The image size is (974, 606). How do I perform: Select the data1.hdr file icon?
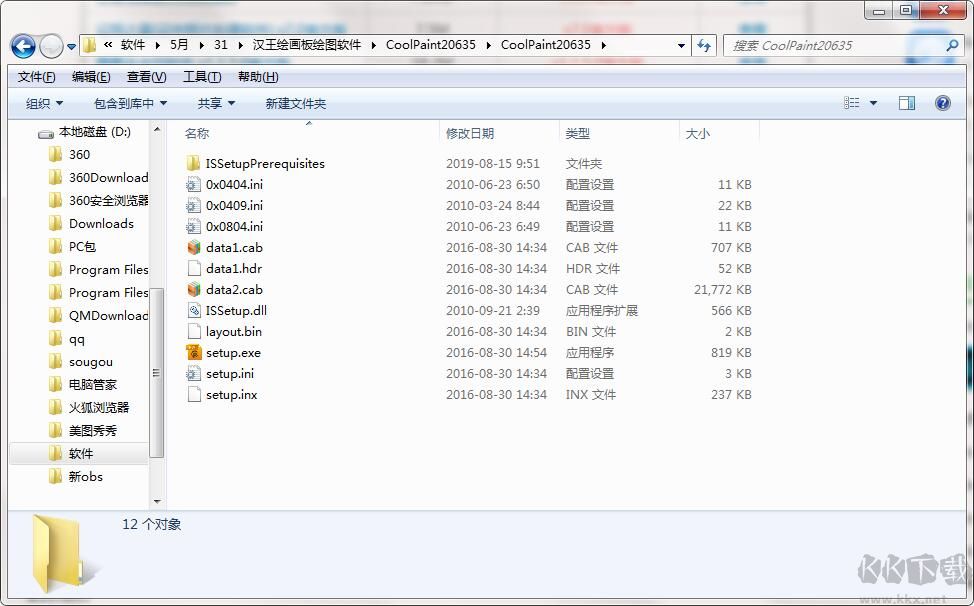194,269
